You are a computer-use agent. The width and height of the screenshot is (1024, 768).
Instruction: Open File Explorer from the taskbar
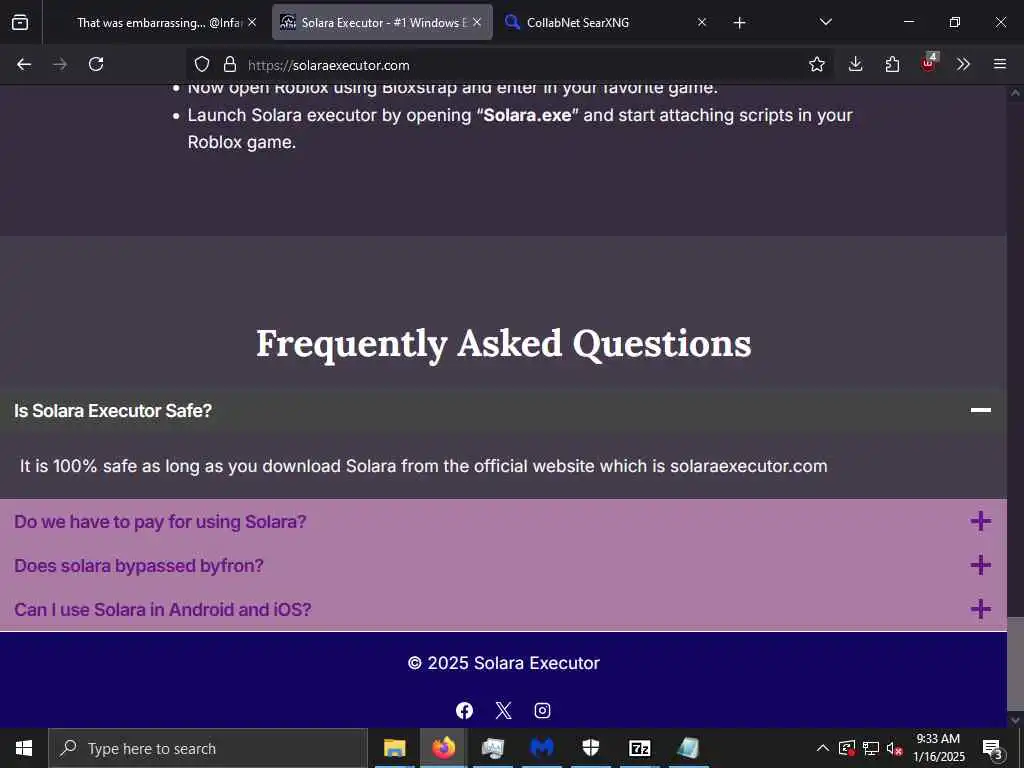tap(394, 748)
